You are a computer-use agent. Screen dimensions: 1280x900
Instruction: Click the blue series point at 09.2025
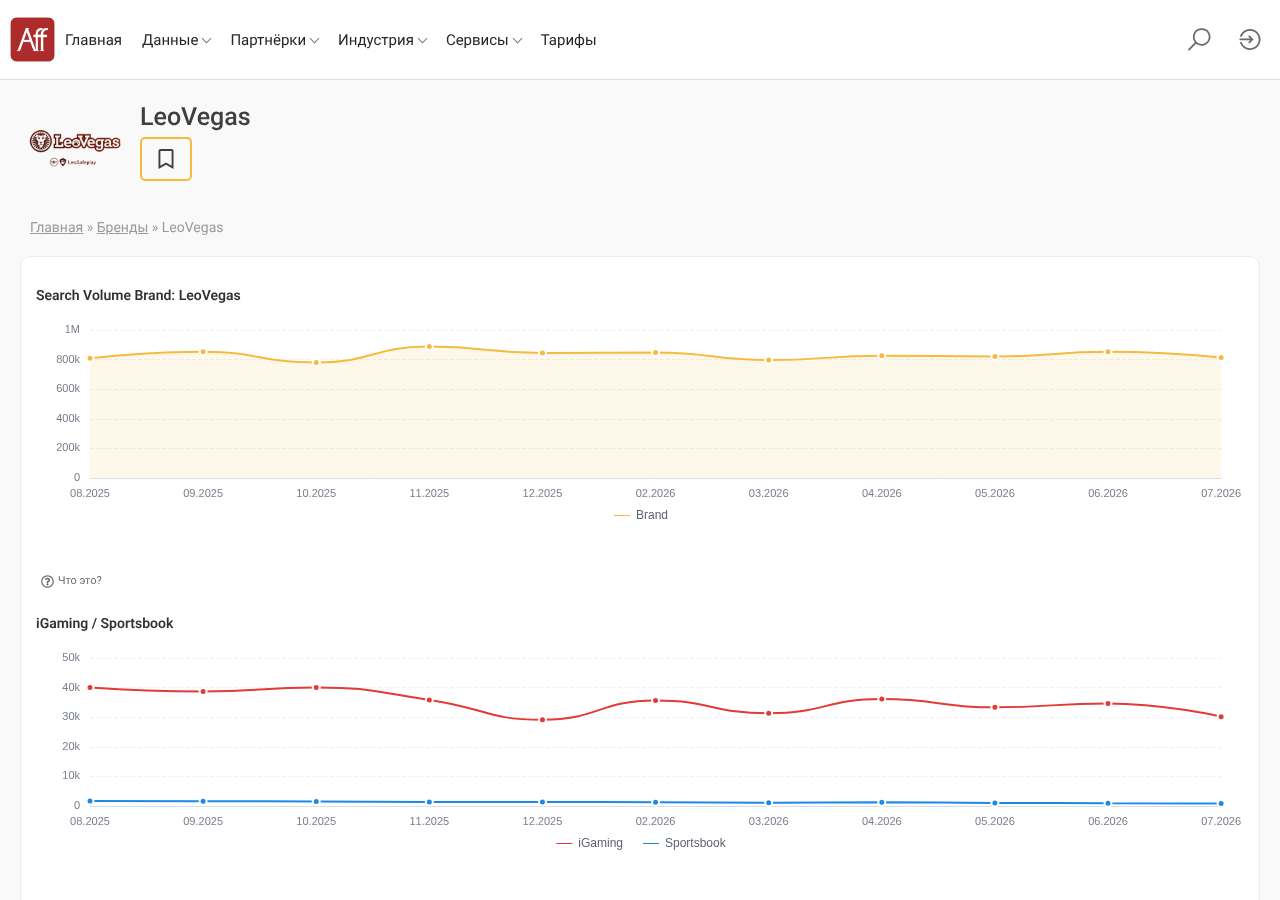point(203,801)
